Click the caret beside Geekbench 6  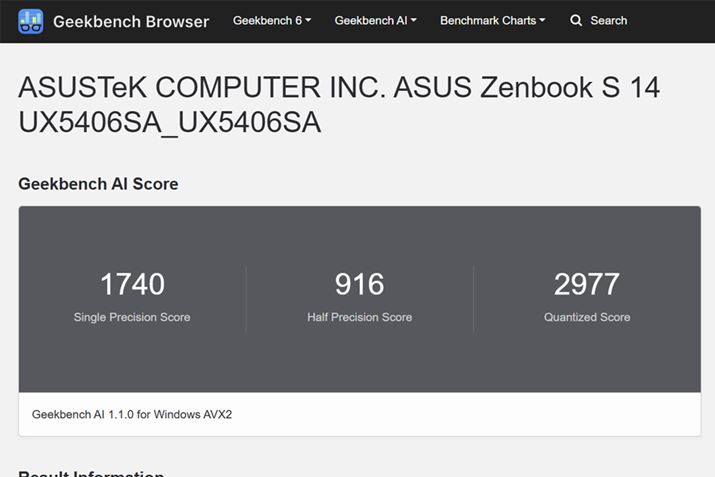(308, 21)
